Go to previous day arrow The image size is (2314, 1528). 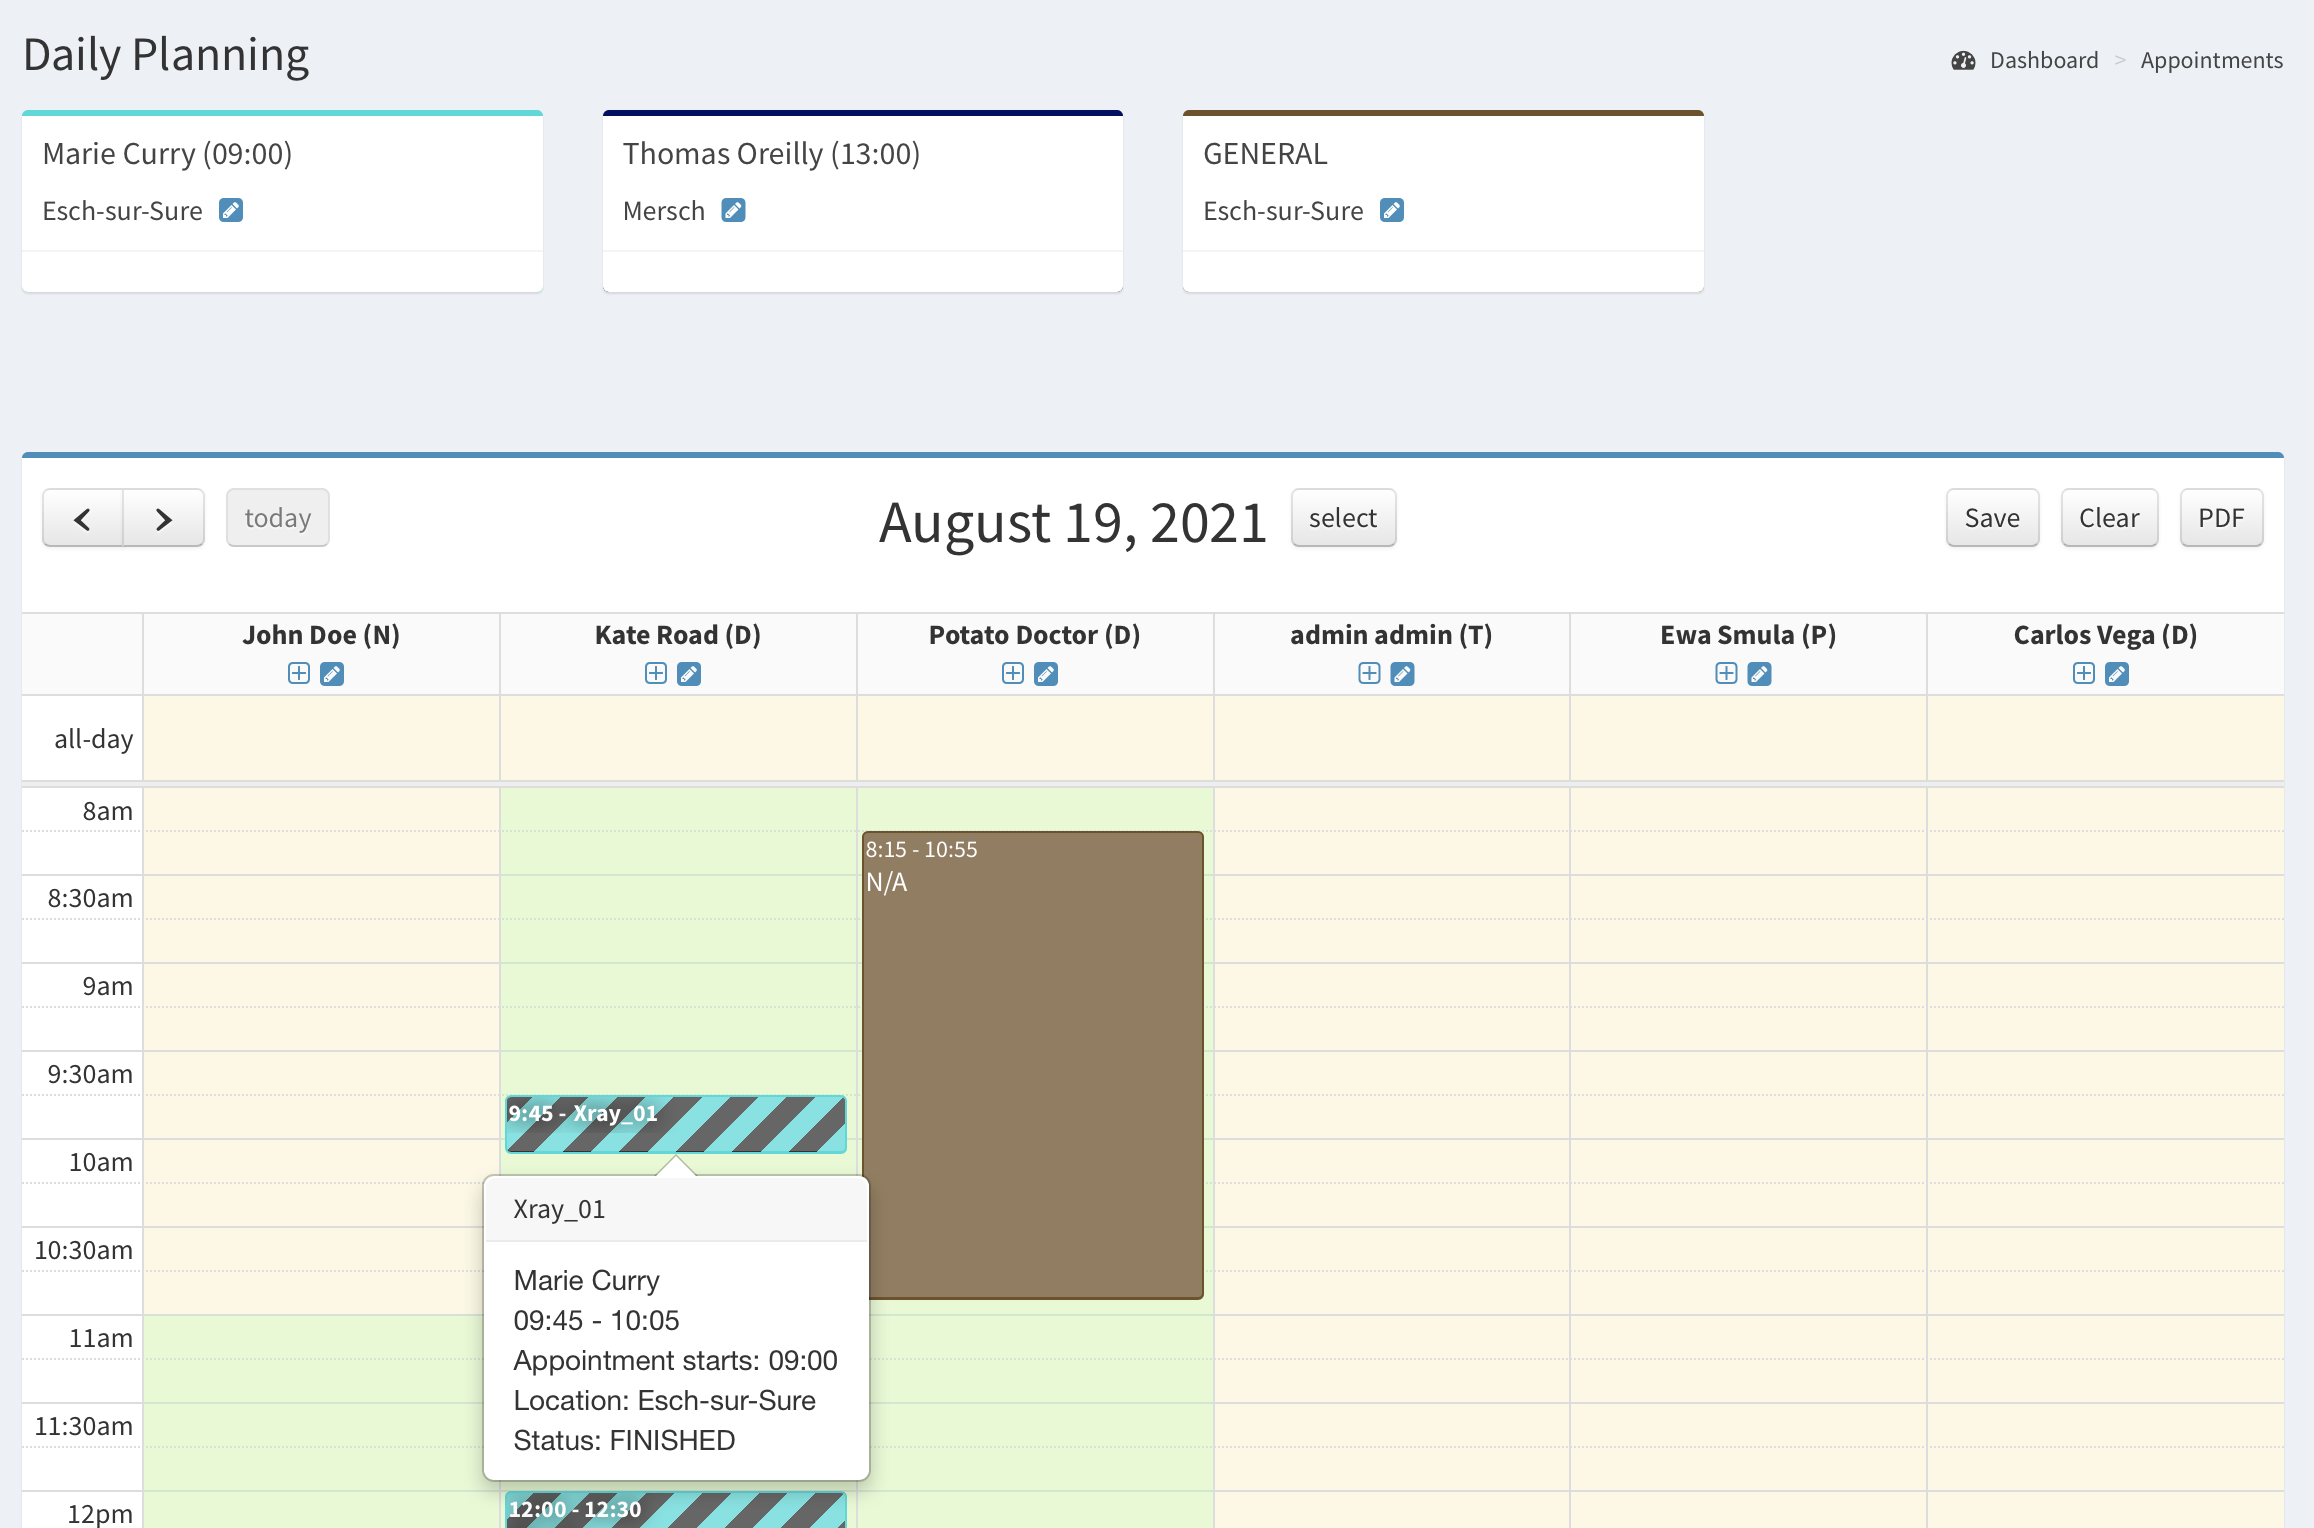(83, 518)
